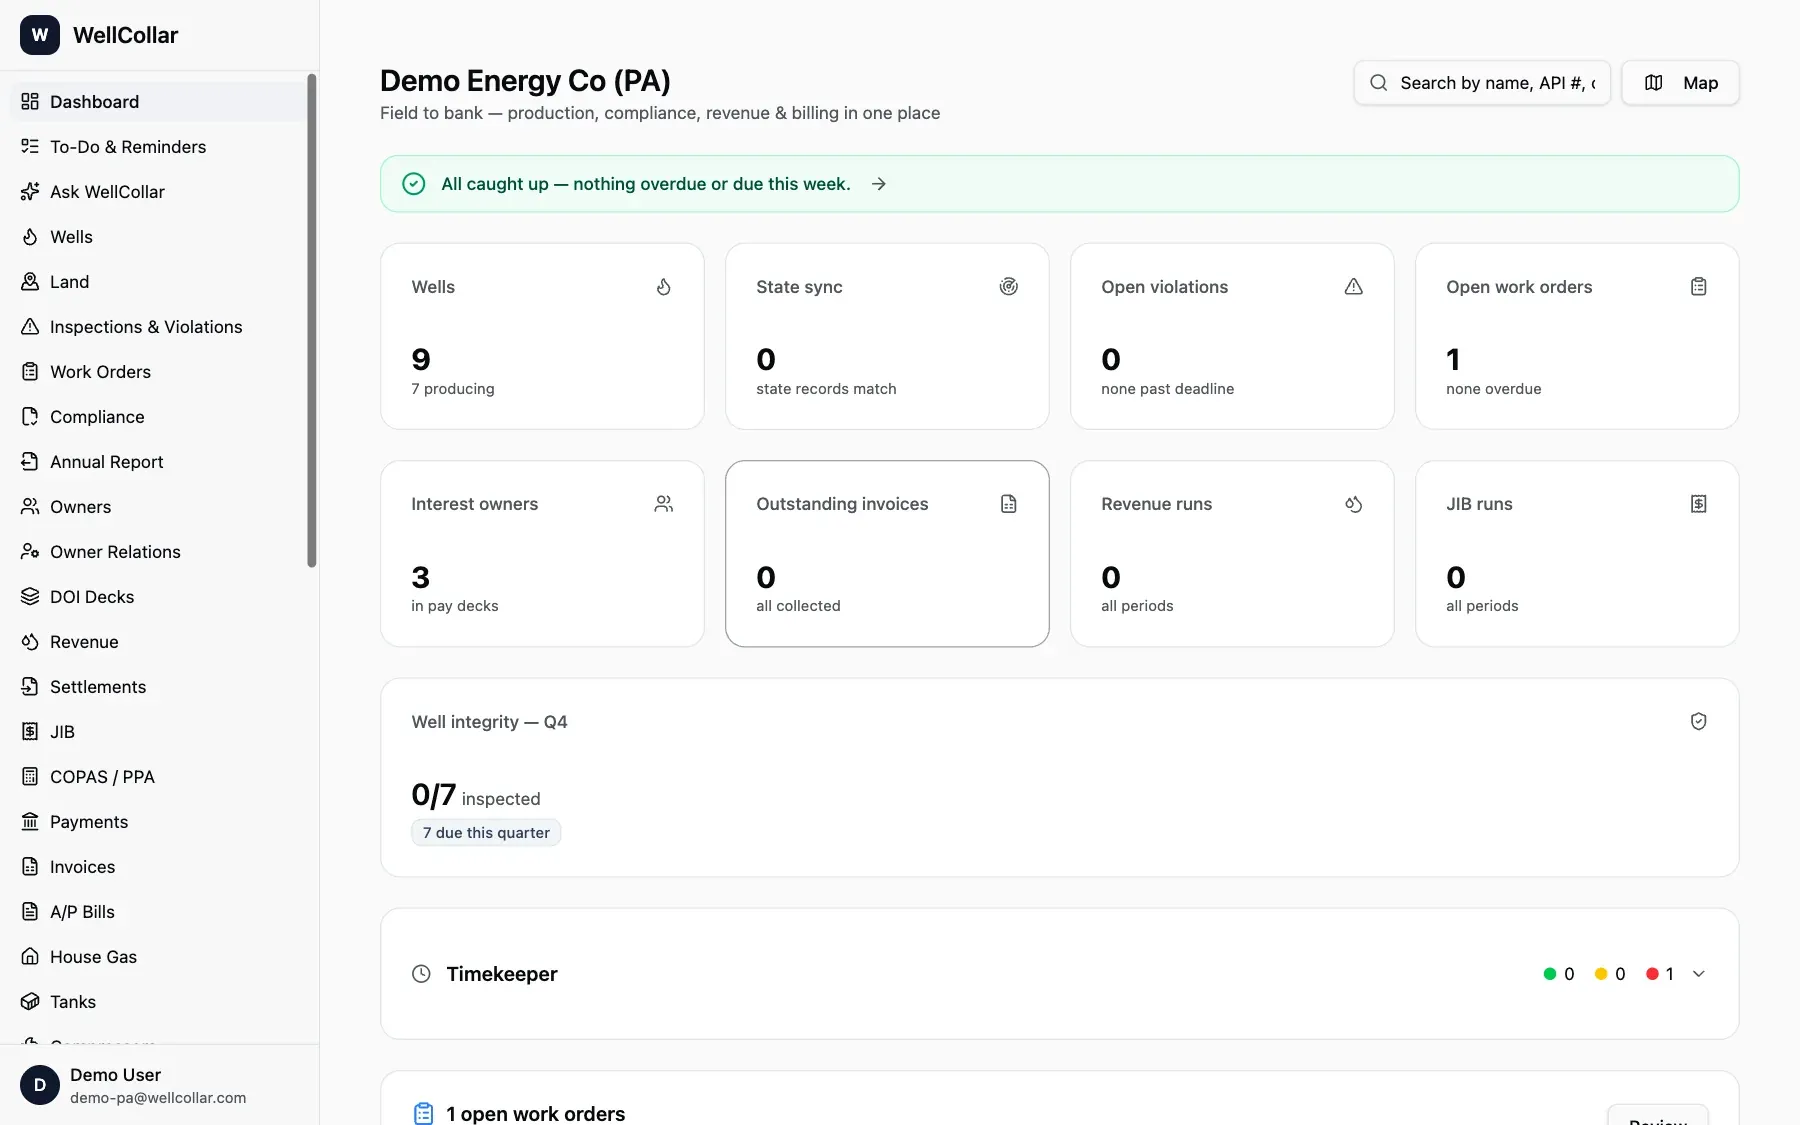This screenshot has height=1125, width=1800.
Task: Open To-Do & Reminders in sidebar
Action: click(x=158, y=147)
